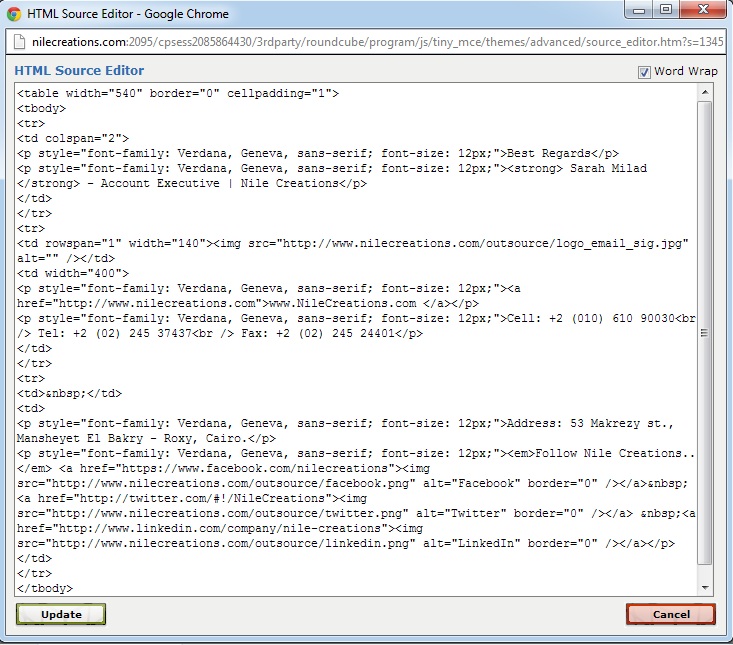The width and height of the screenshot is (733, 645).
Task: Click the vertical scrollbar thumb
Action: (x=705, y=333)
